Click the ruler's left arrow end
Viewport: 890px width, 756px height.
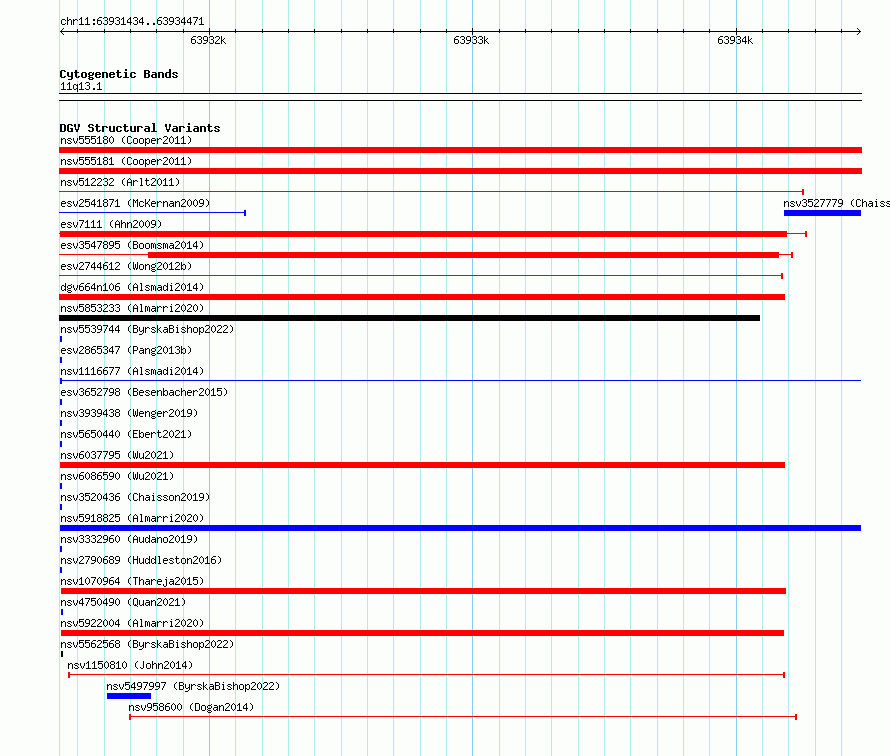coord(62,32)
